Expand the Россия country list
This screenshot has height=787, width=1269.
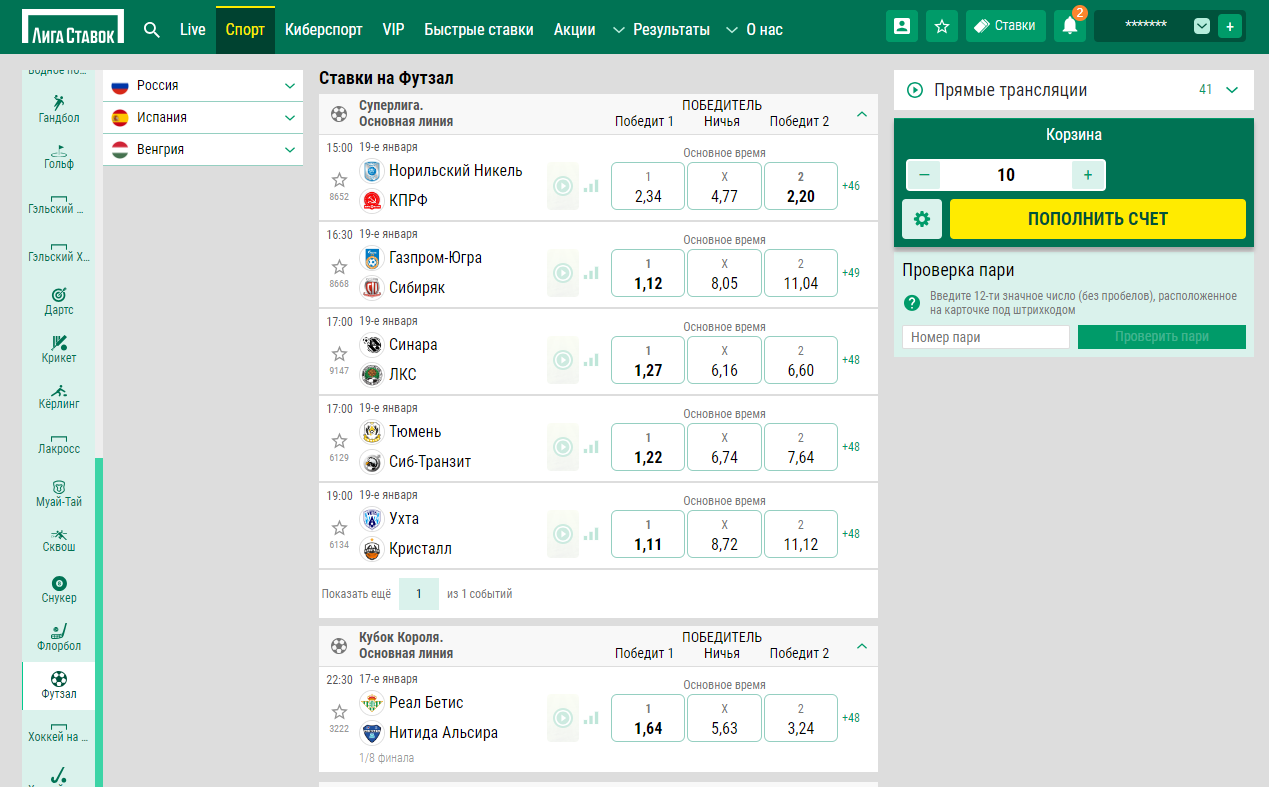[203, 86]
